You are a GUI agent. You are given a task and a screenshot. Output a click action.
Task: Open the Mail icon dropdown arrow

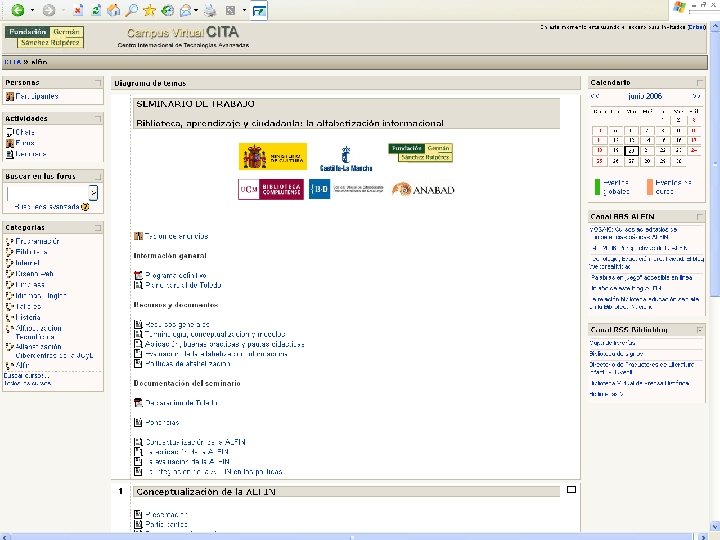point(196,10)
